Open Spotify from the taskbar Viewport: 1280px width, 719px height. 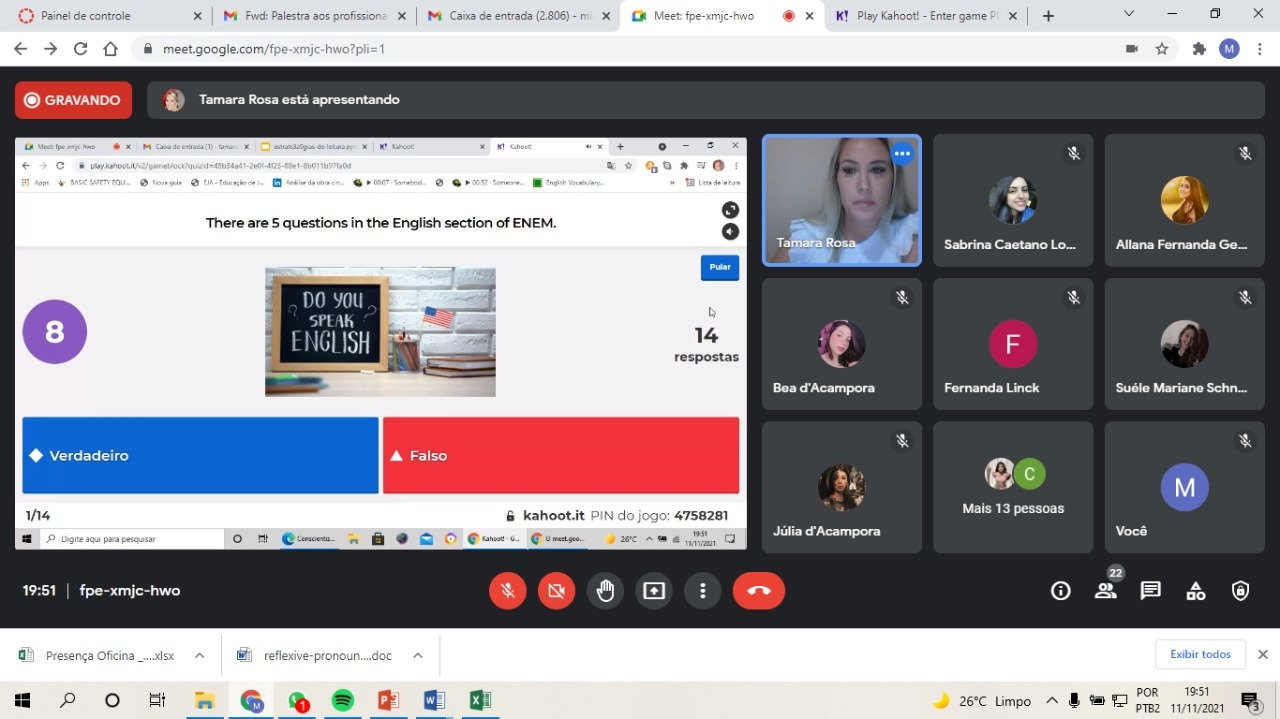(x=343, y=701)
